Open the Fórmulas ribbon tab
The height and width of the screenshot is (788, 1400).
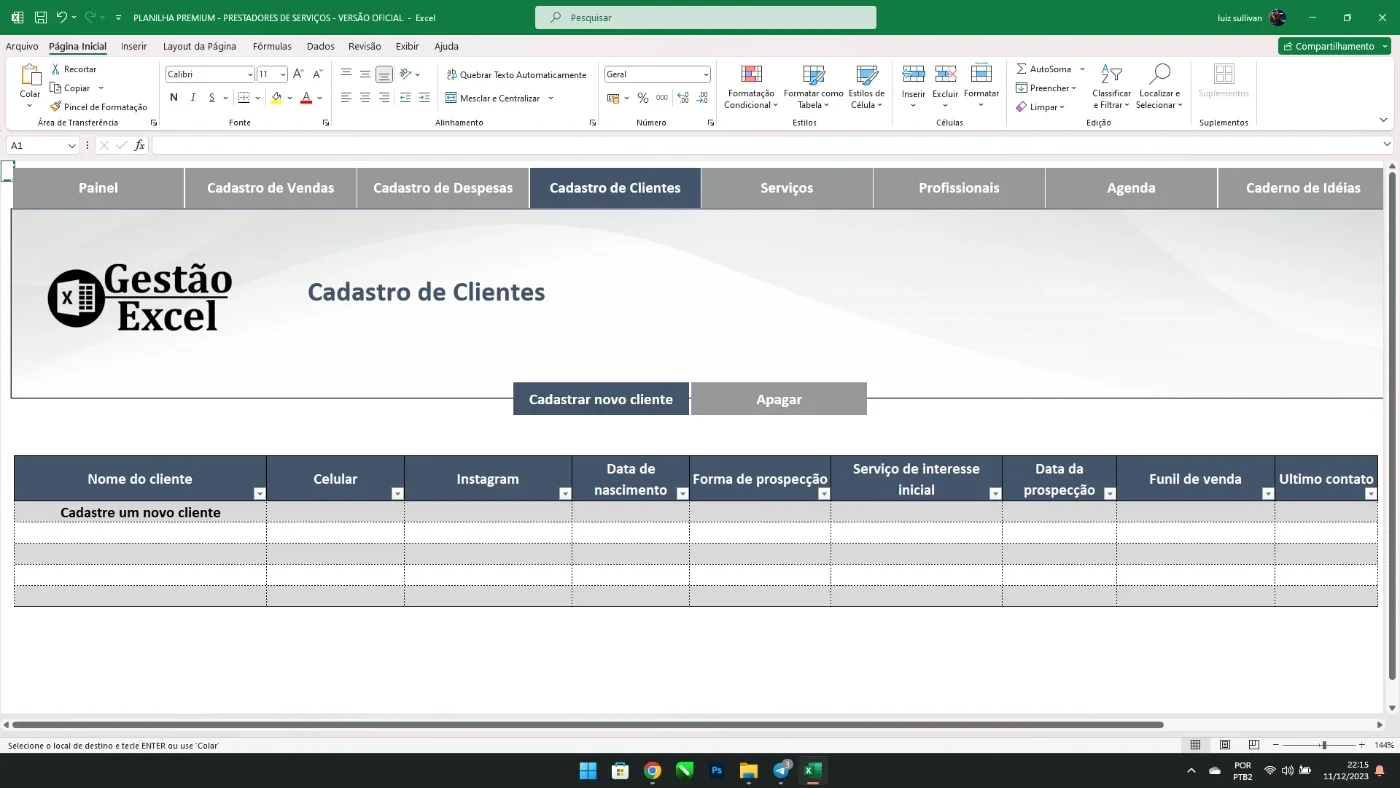[x=272, y=46]
